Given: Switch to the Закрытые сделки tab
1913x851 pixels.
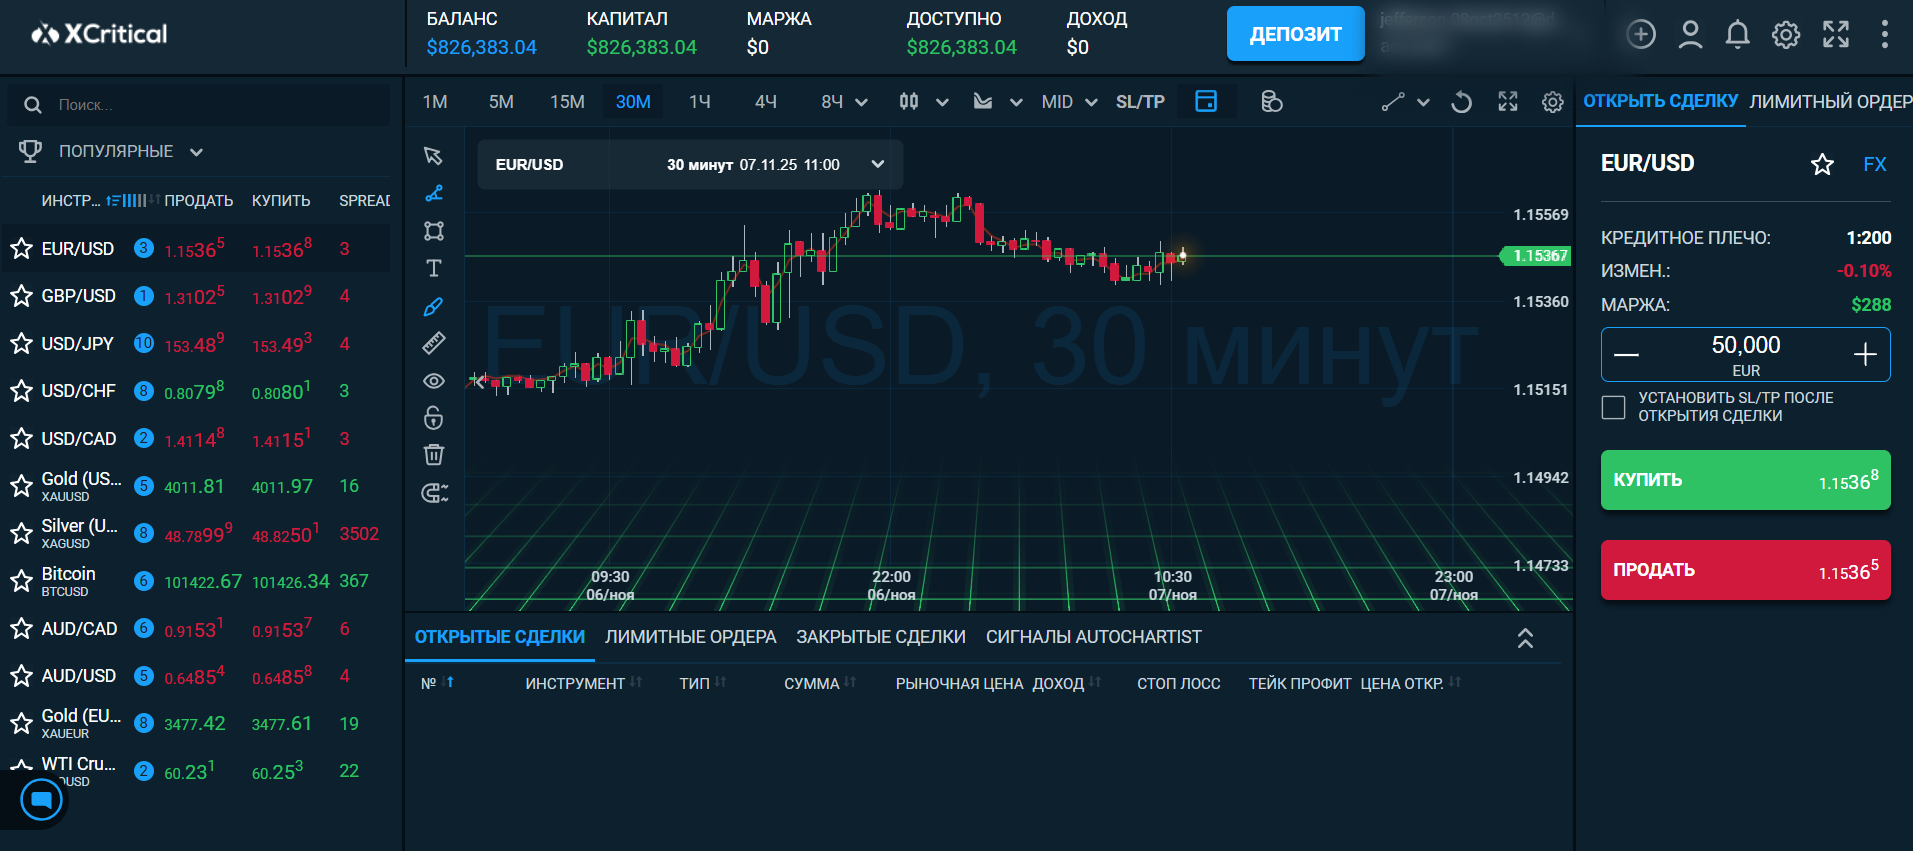Looking at the screenshot, I should 880,637.
